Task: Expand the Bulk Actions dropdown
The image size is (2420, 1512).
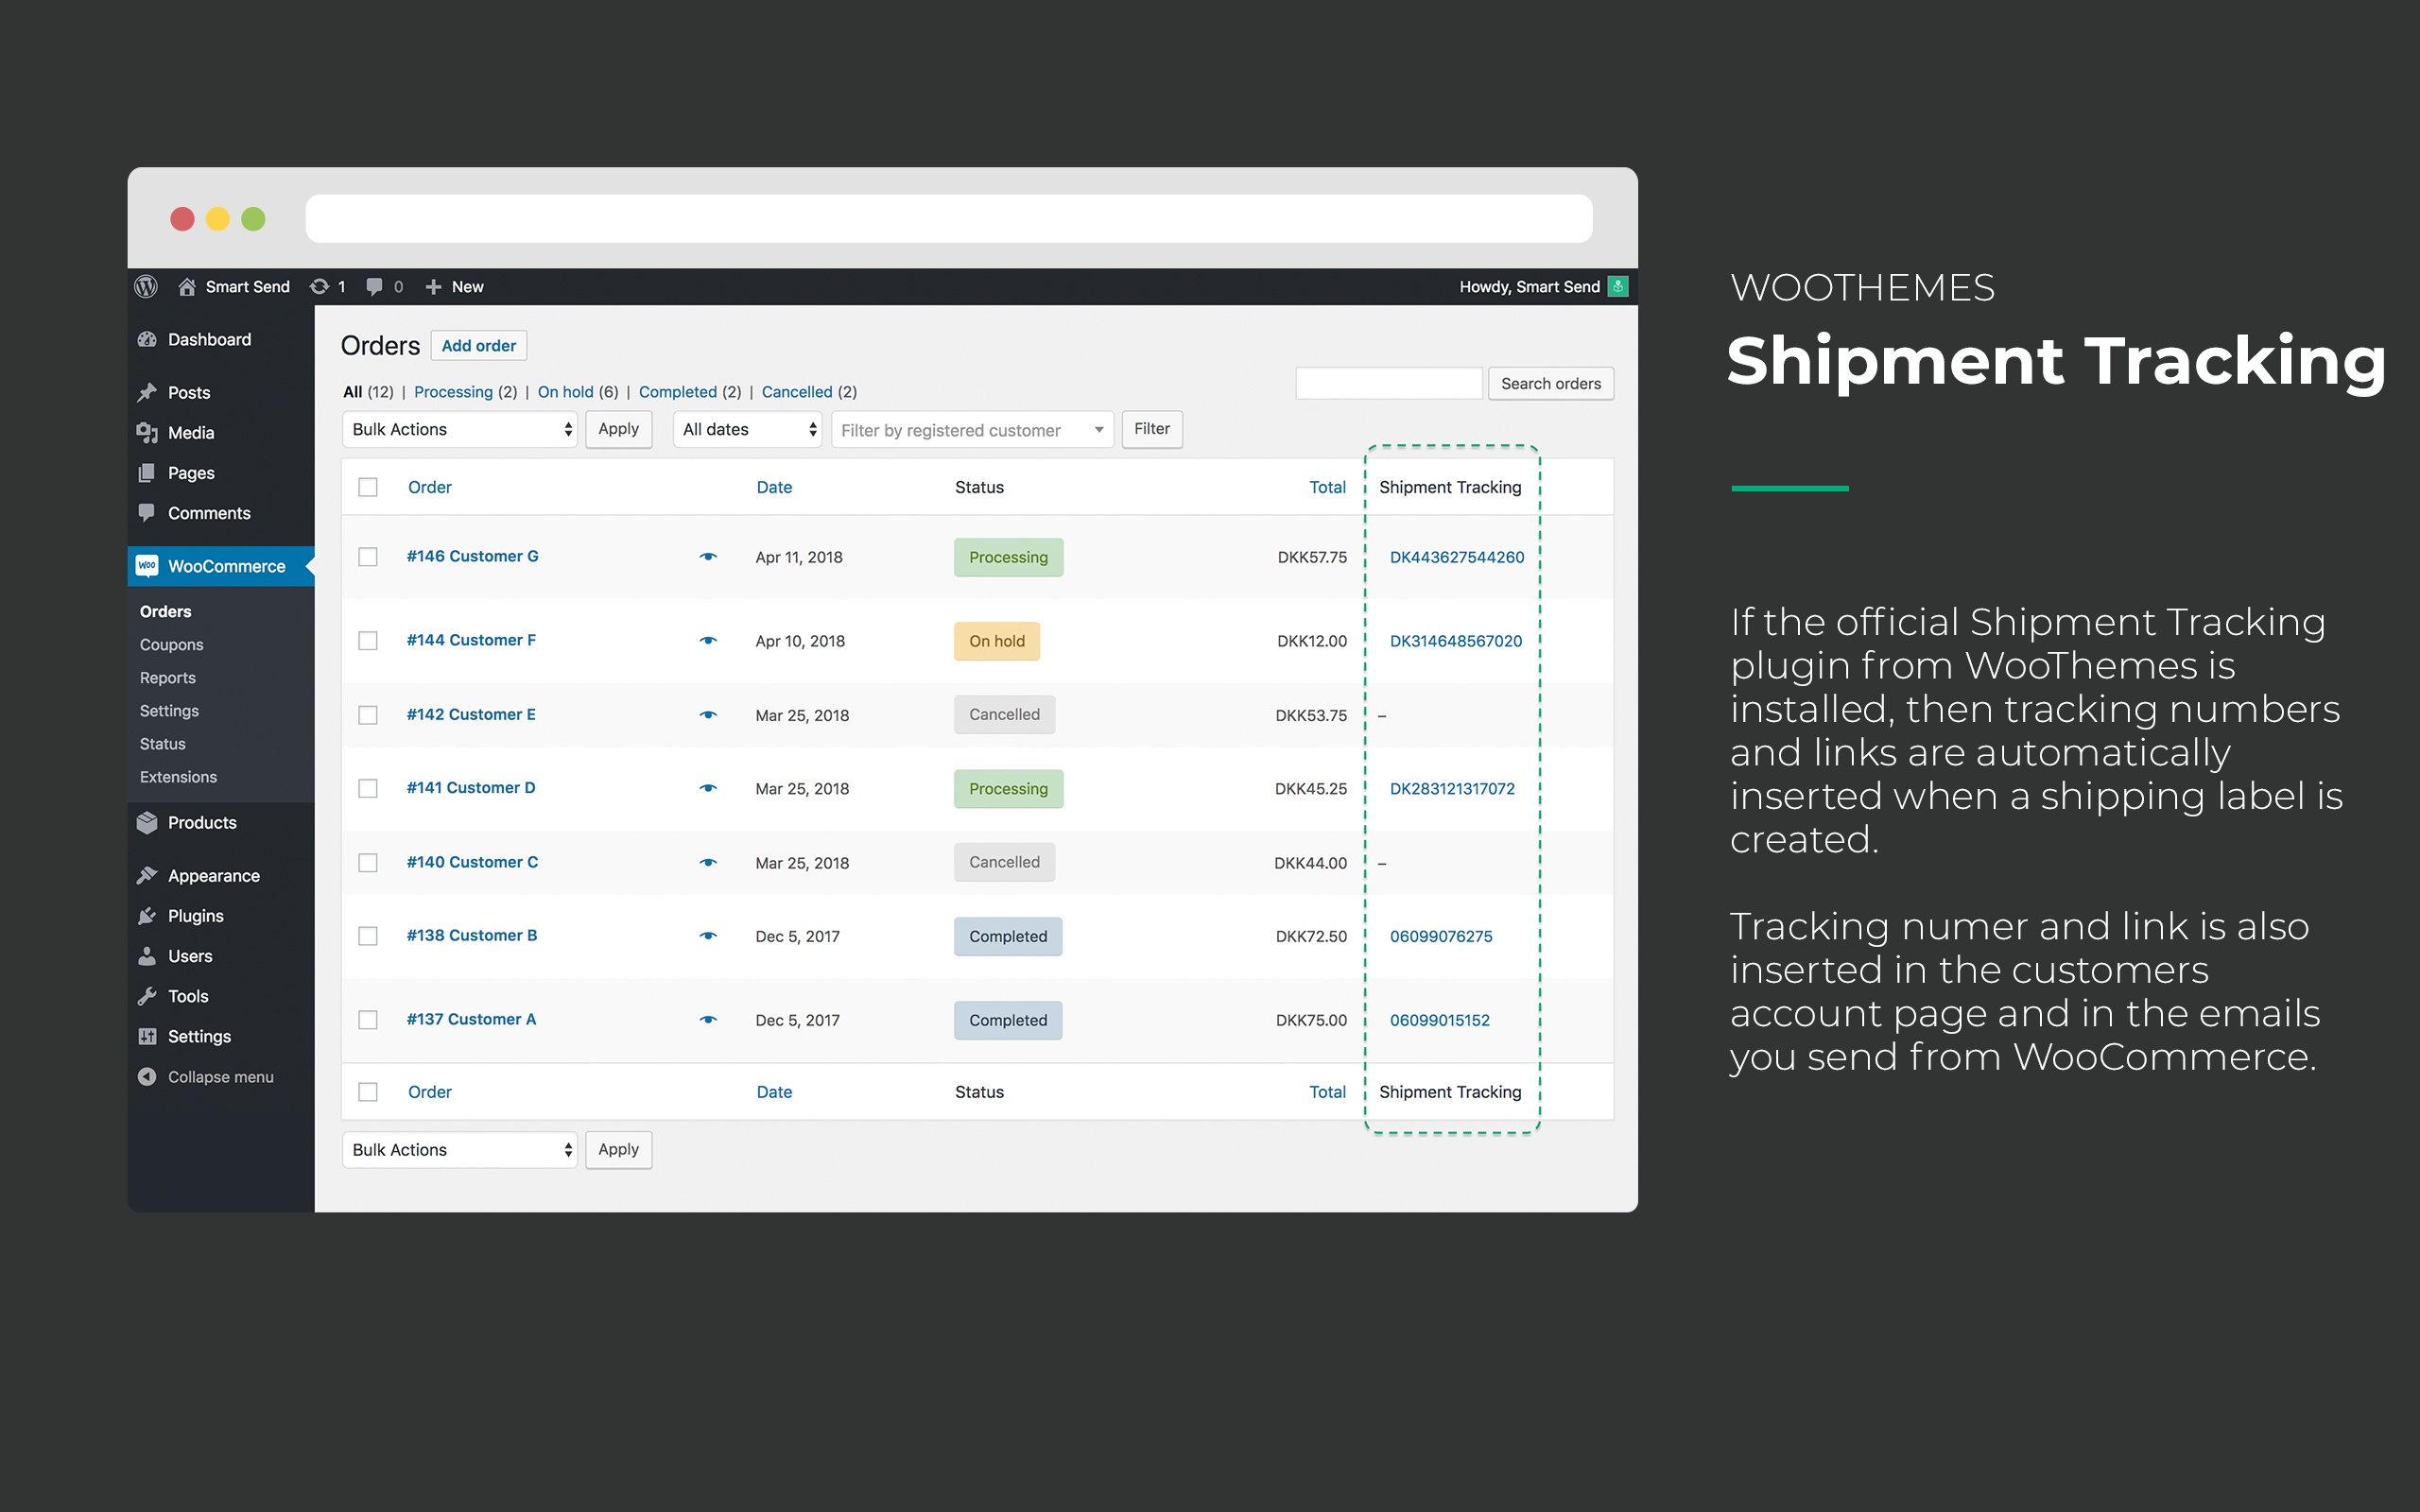Action: tap(460, 428)
